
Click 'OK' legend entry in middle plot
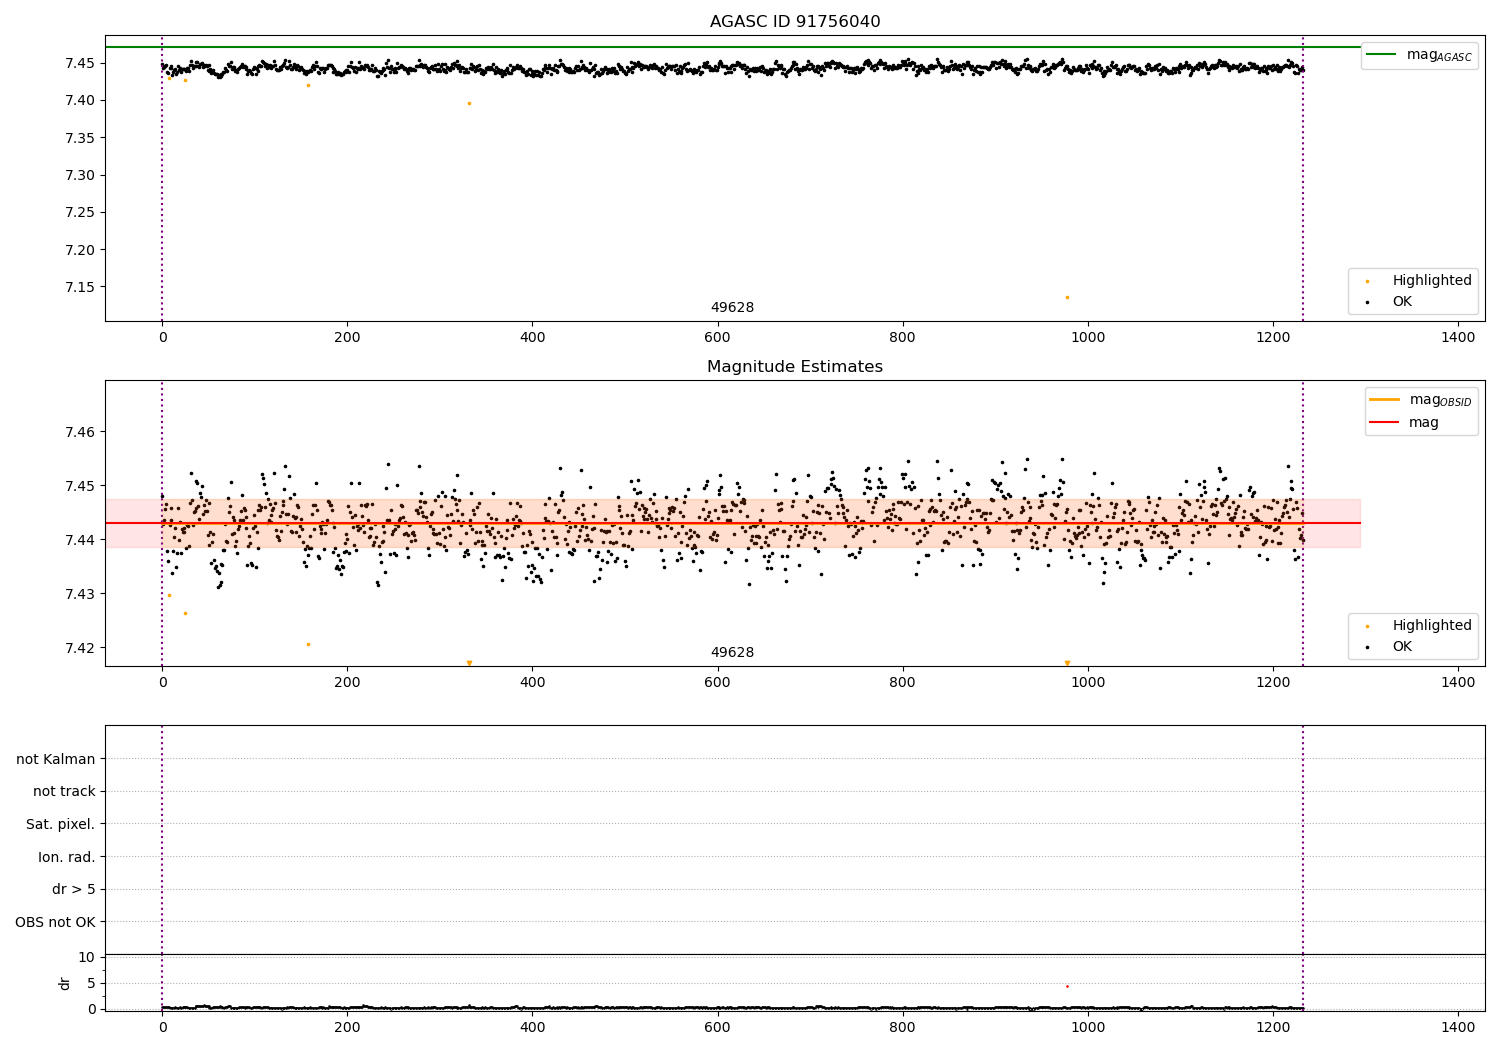pyautogui.click(x=1391, y=647)
